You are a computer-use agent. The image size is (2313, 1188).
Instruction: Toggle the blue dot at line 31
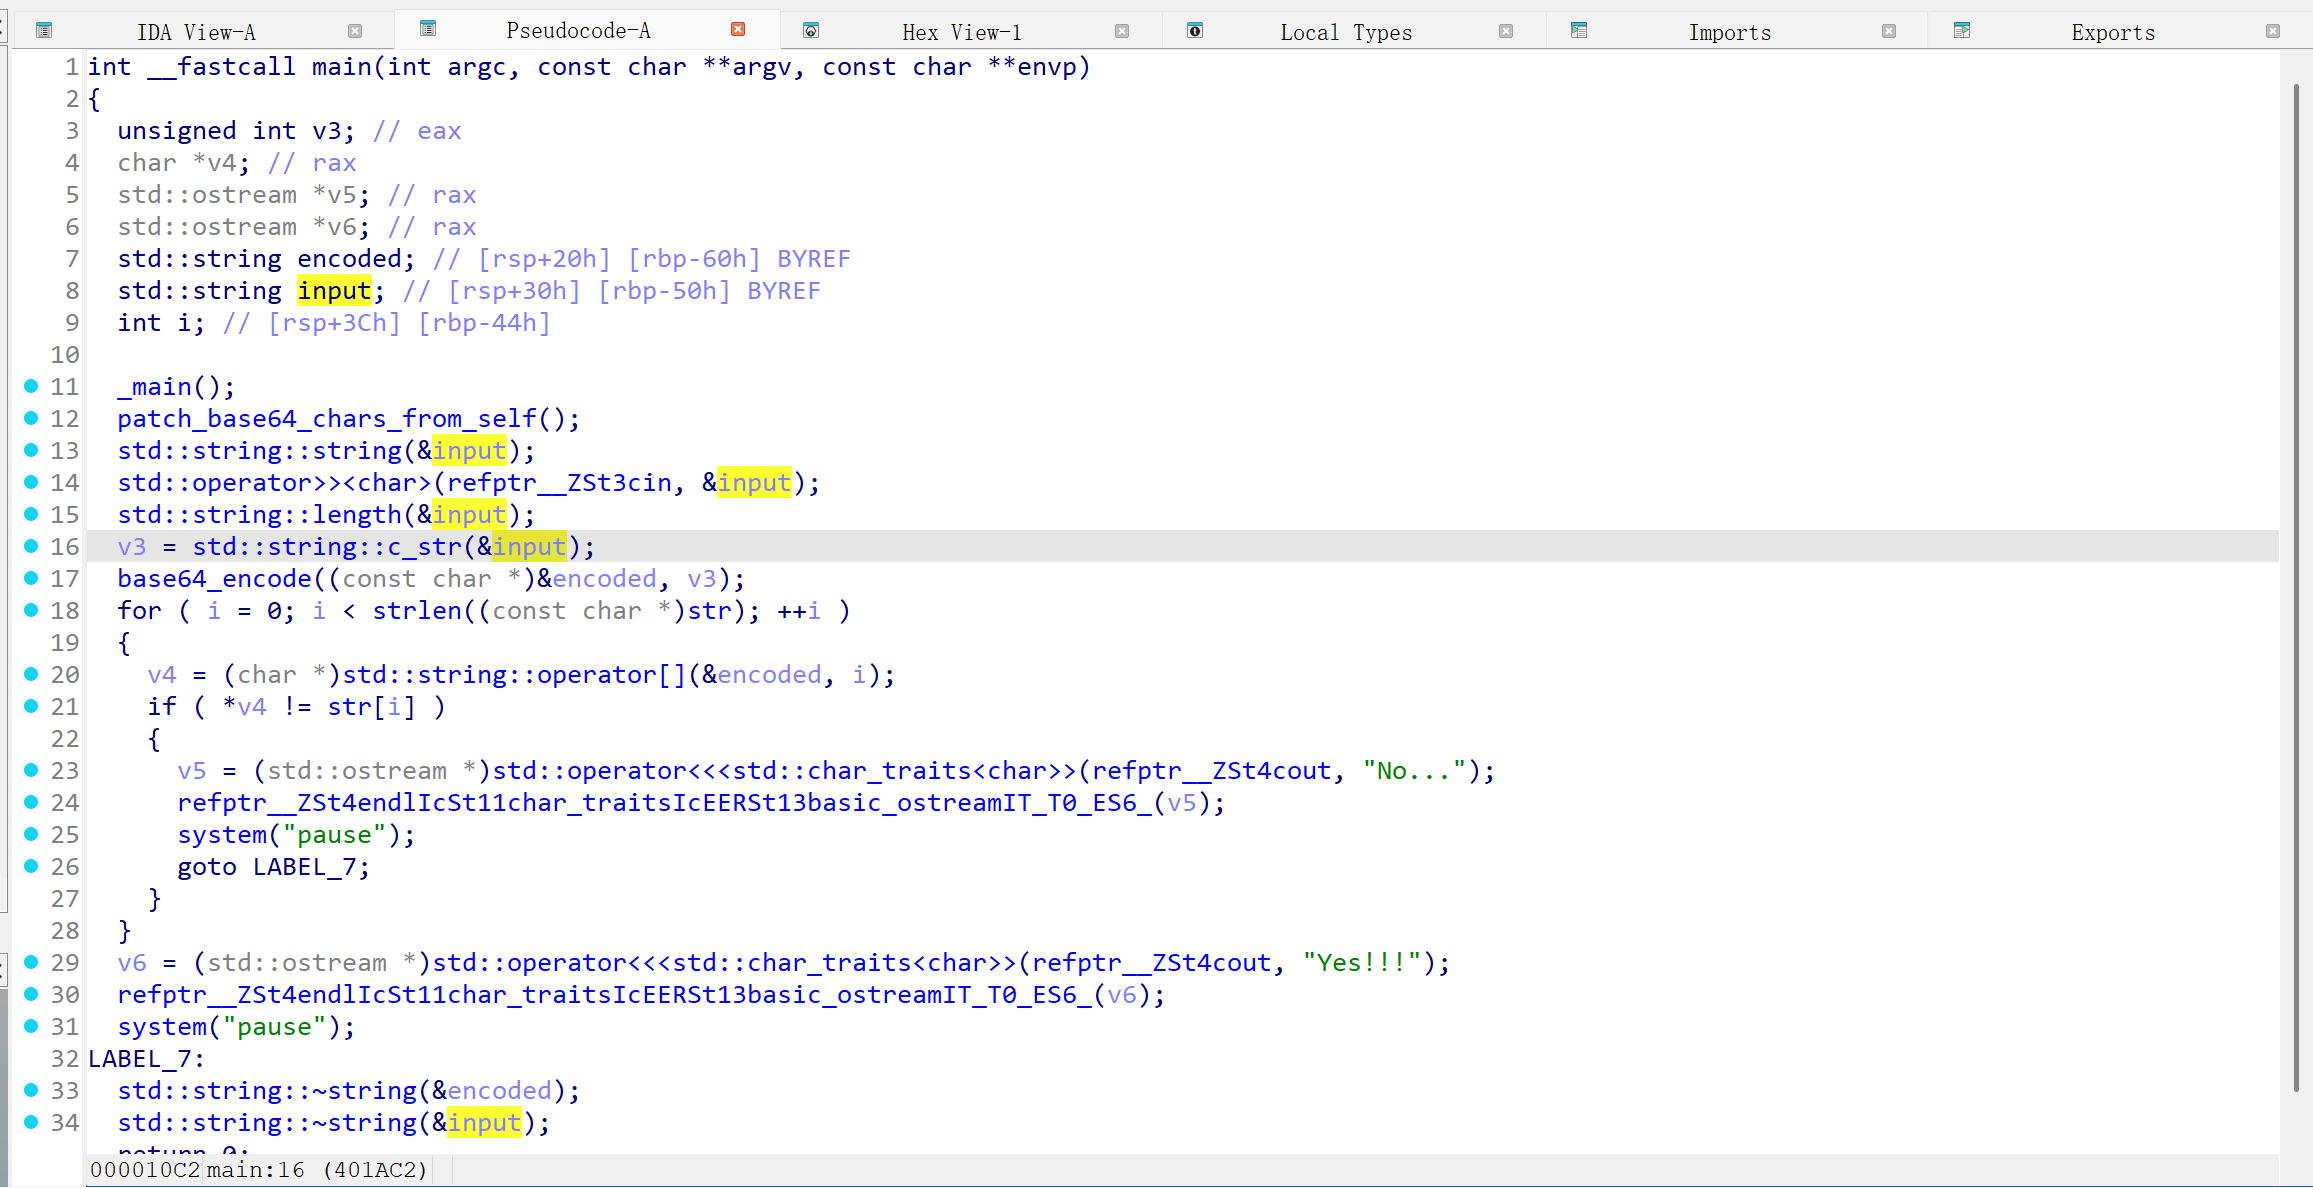[30, 1027]
